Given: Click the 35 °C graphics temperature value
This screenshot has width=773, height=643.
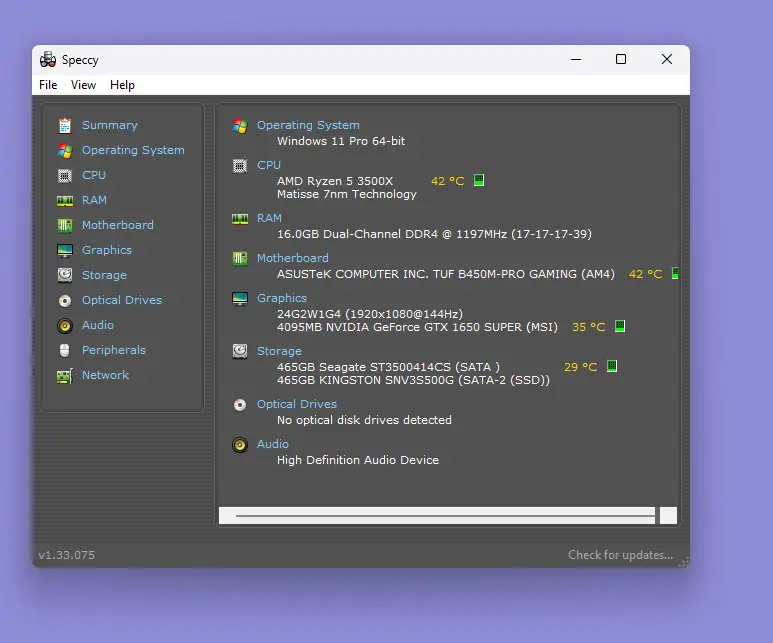Looking at the screenshot, I should (588, 327).
